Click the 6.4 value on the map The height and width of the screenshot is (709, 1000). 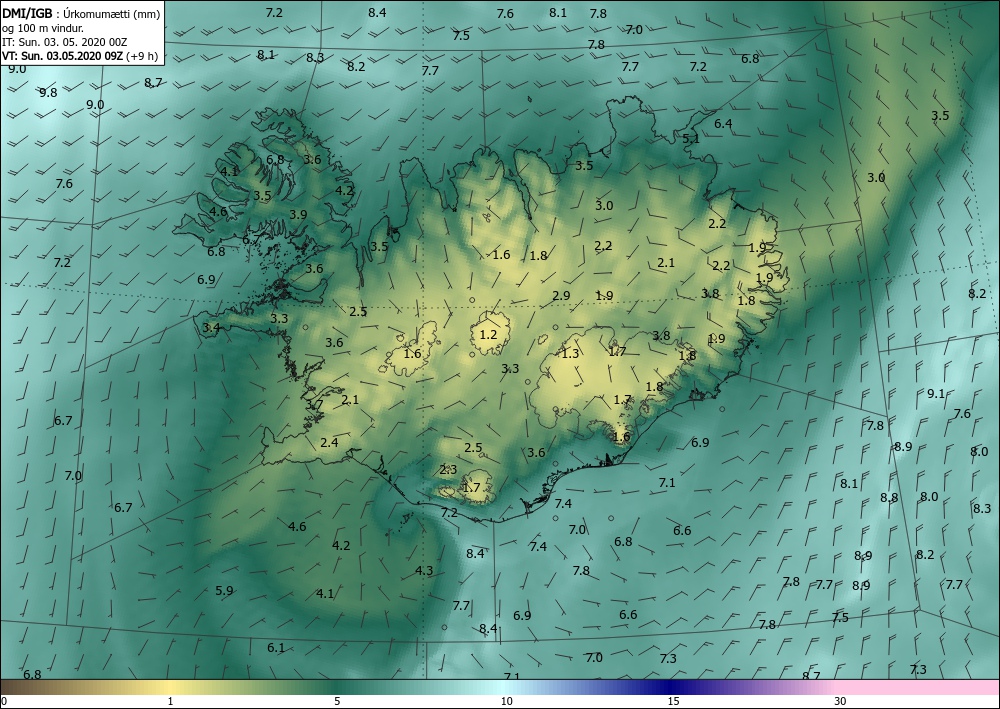[723, 124]
